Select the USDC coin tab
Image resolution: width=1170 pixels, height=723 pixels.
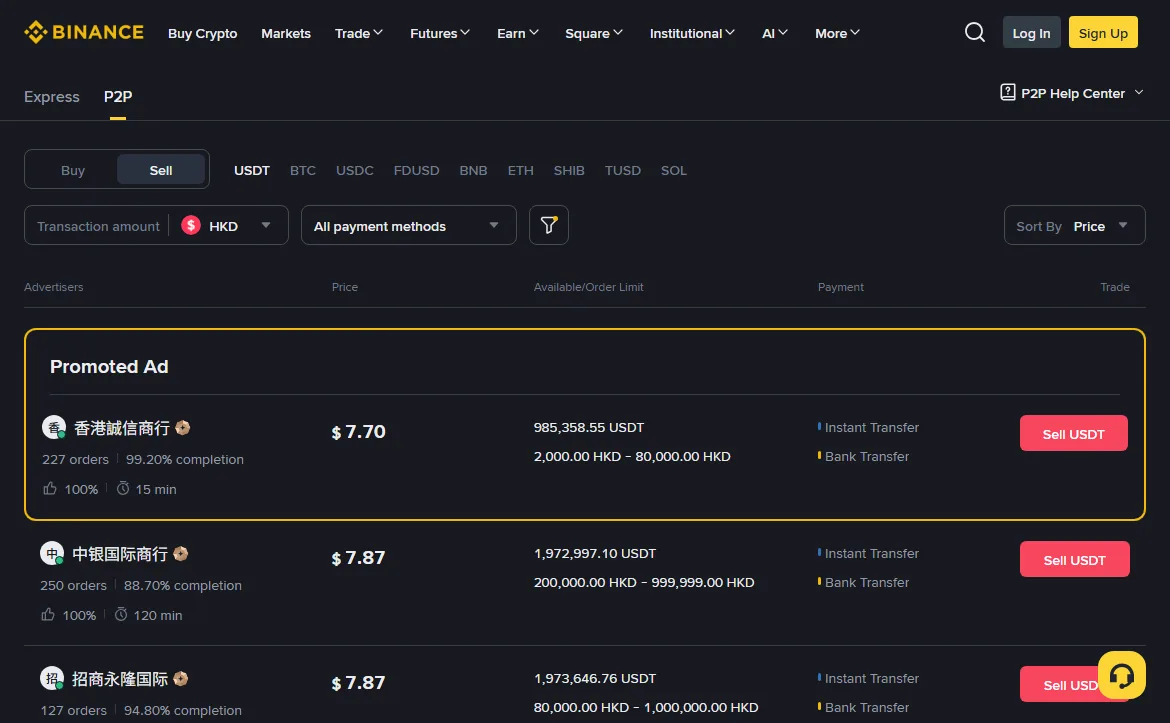354,170
